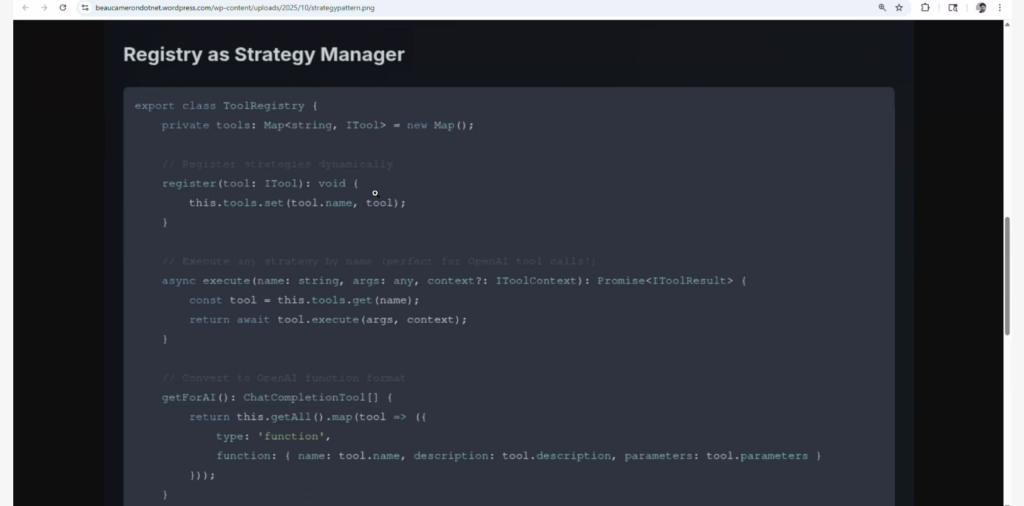Reload the strategypattern.png page
This screenshot has height=506, width=1024.
click(x=63, y=8)
